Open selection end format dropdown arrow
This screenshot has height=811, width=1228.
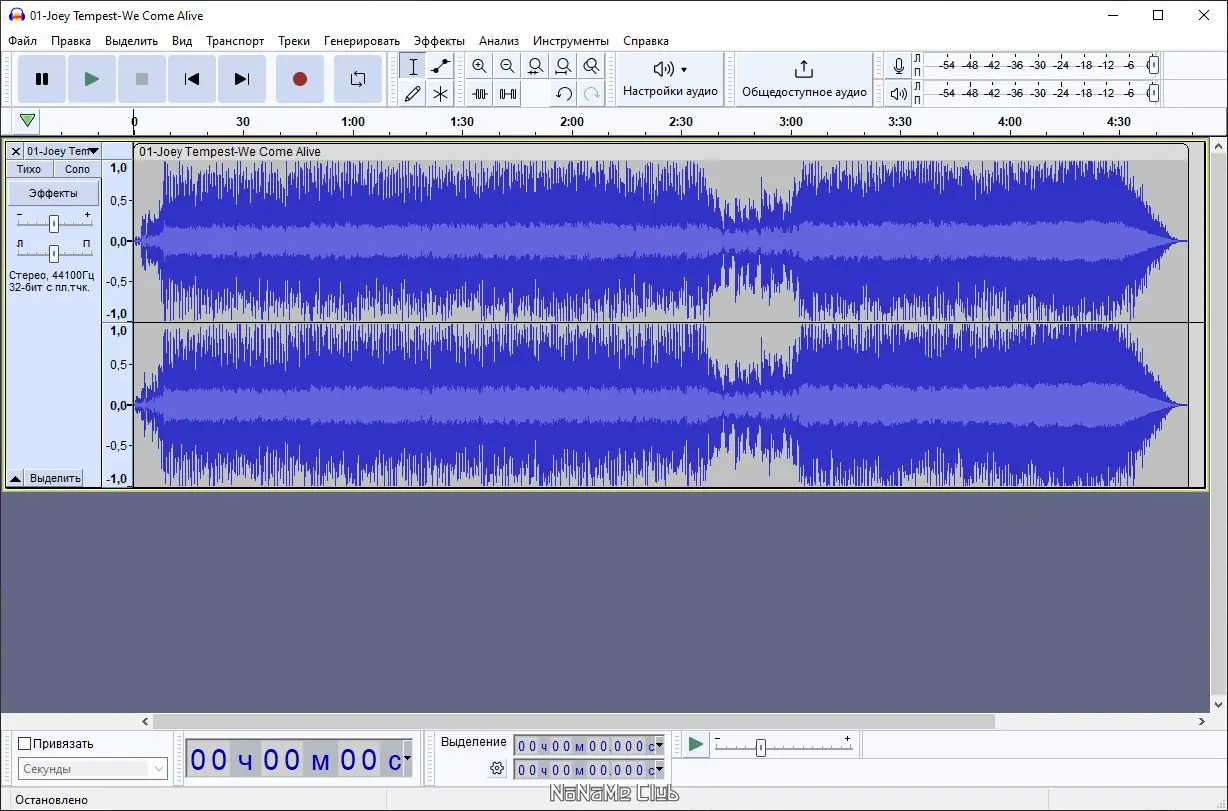tap(660, 770)
